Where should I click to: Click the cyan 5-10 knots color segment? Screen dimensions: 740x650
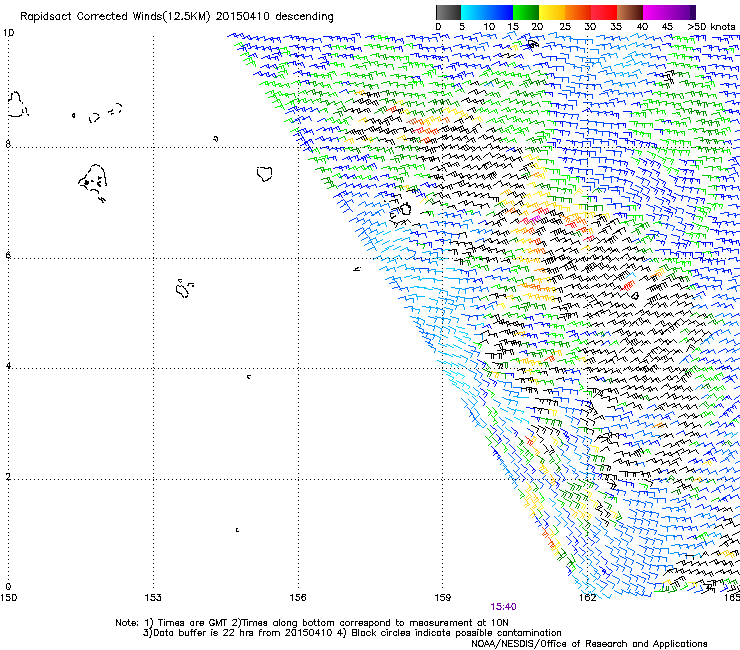point(474,12)
